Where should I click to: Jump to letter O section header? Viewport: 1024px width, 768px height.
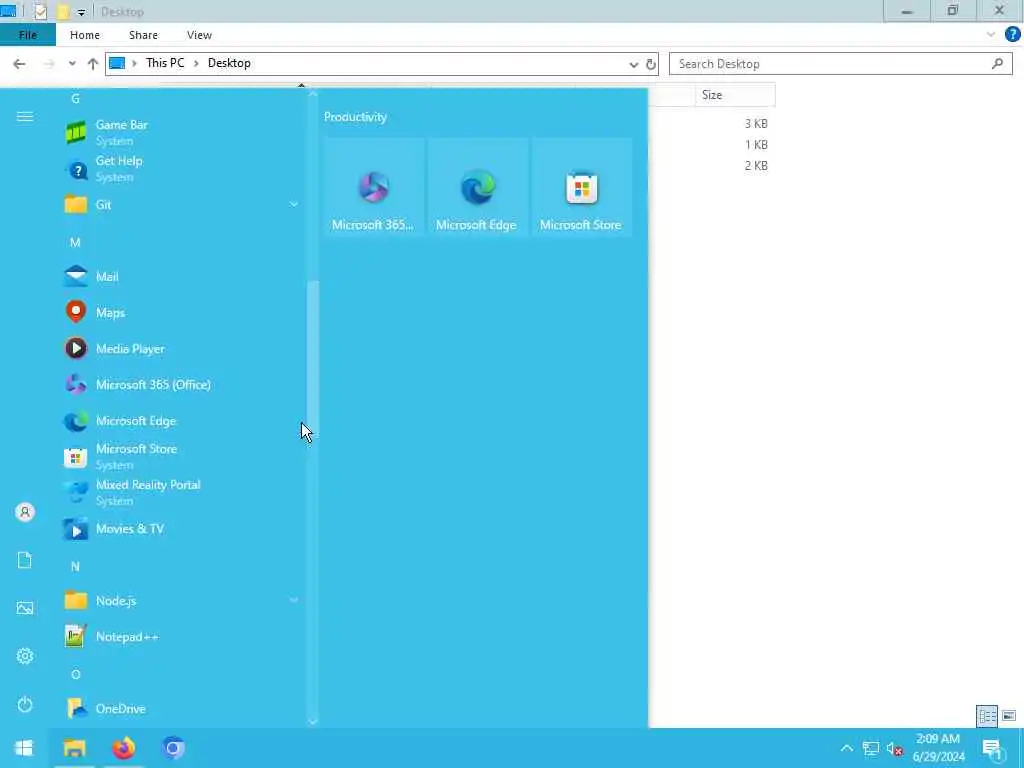click(x=75, y=675)
